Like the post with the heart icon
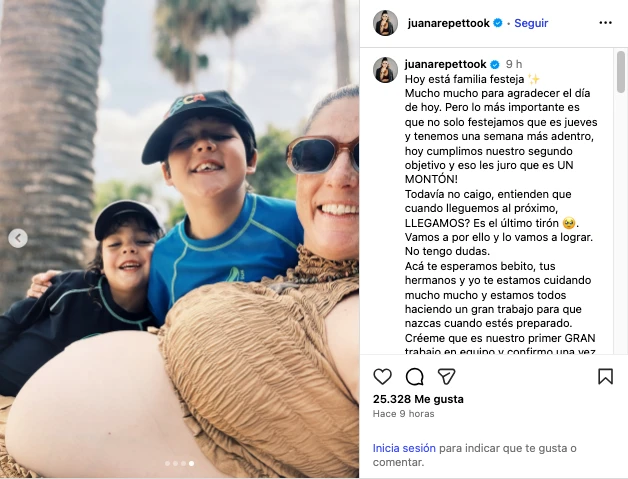 (382, 376)
